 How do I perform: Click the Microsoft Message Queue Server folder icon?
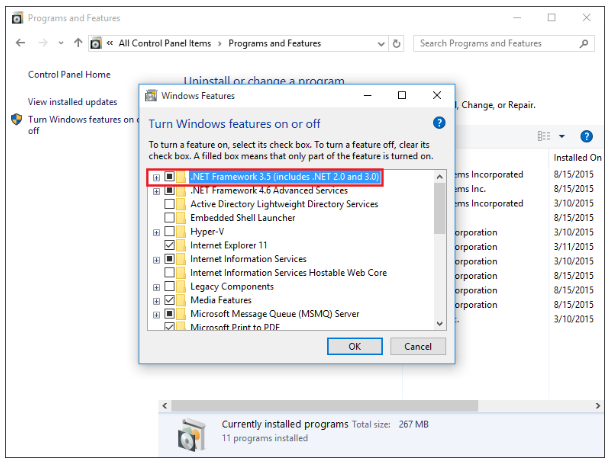pyautogui.click(x=181, y=314)
